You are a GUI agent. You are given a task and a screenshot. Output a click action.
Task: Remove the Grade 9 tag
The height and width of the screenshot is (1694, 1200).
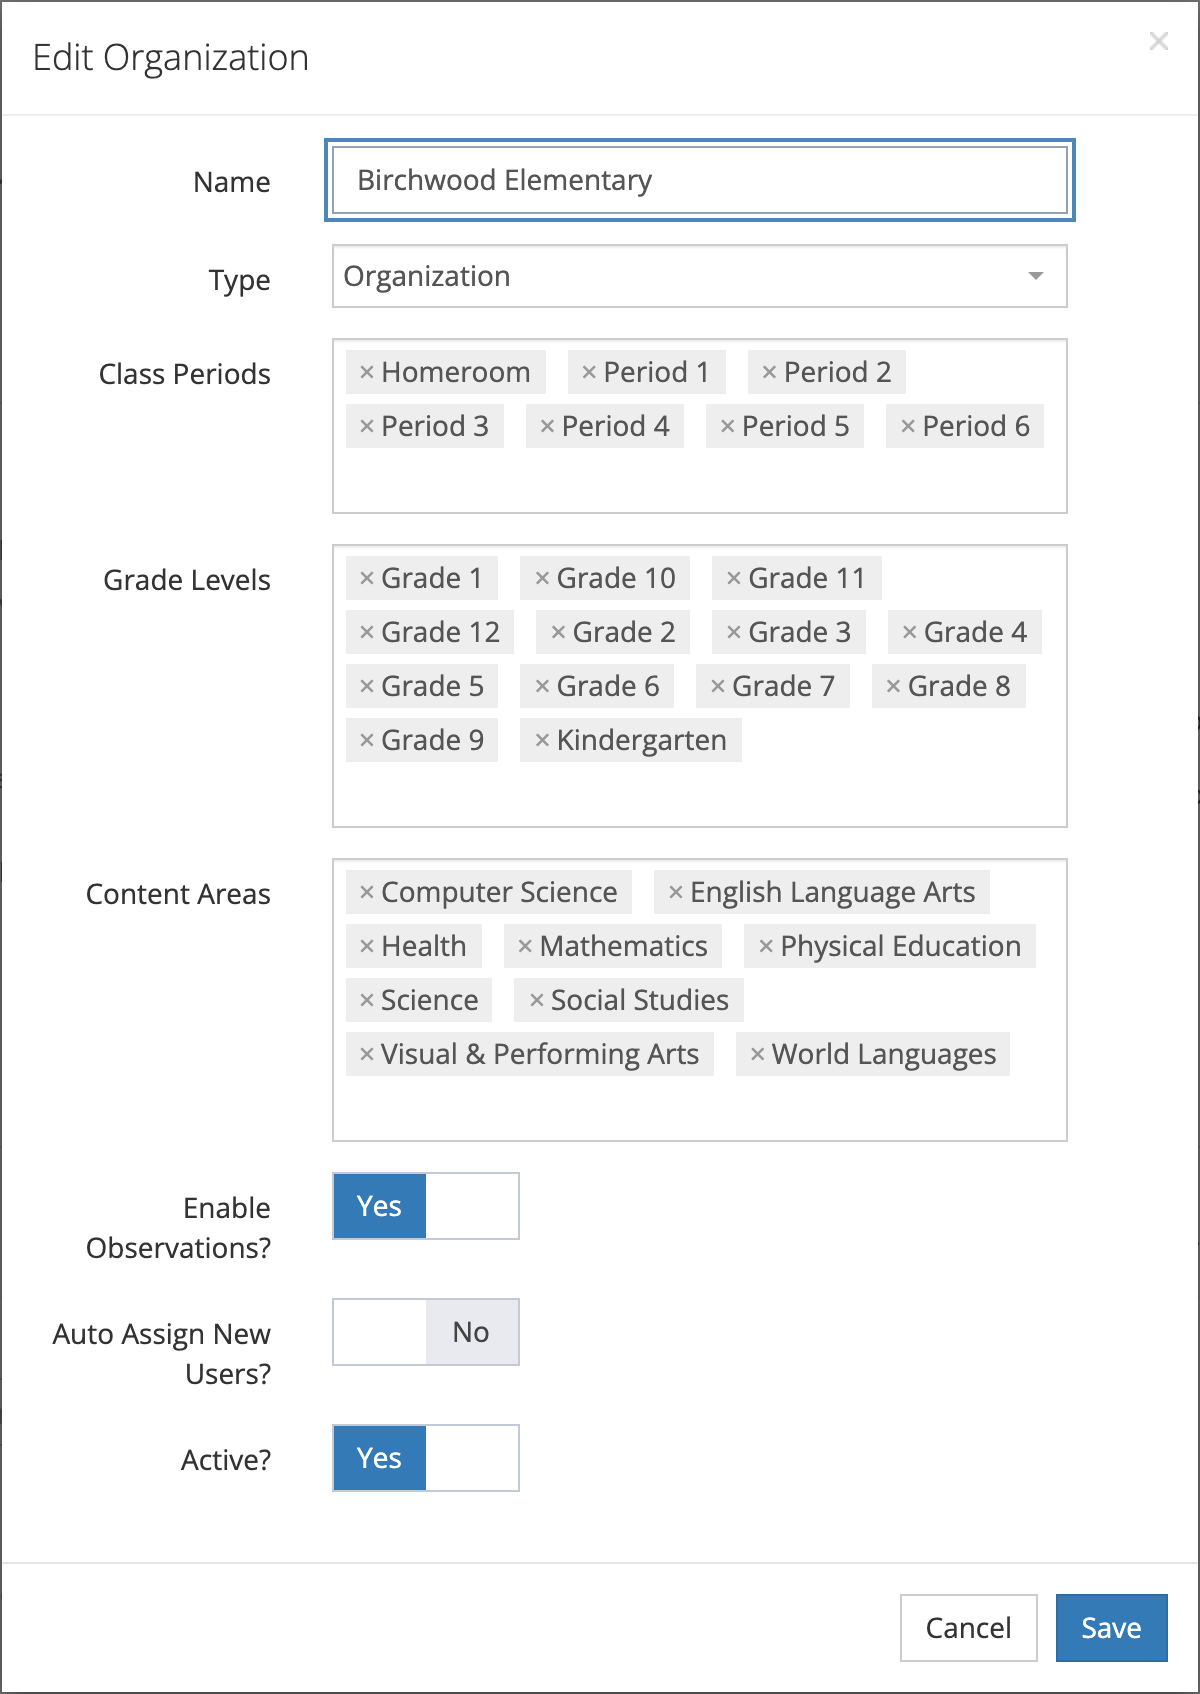coord(367,741)
